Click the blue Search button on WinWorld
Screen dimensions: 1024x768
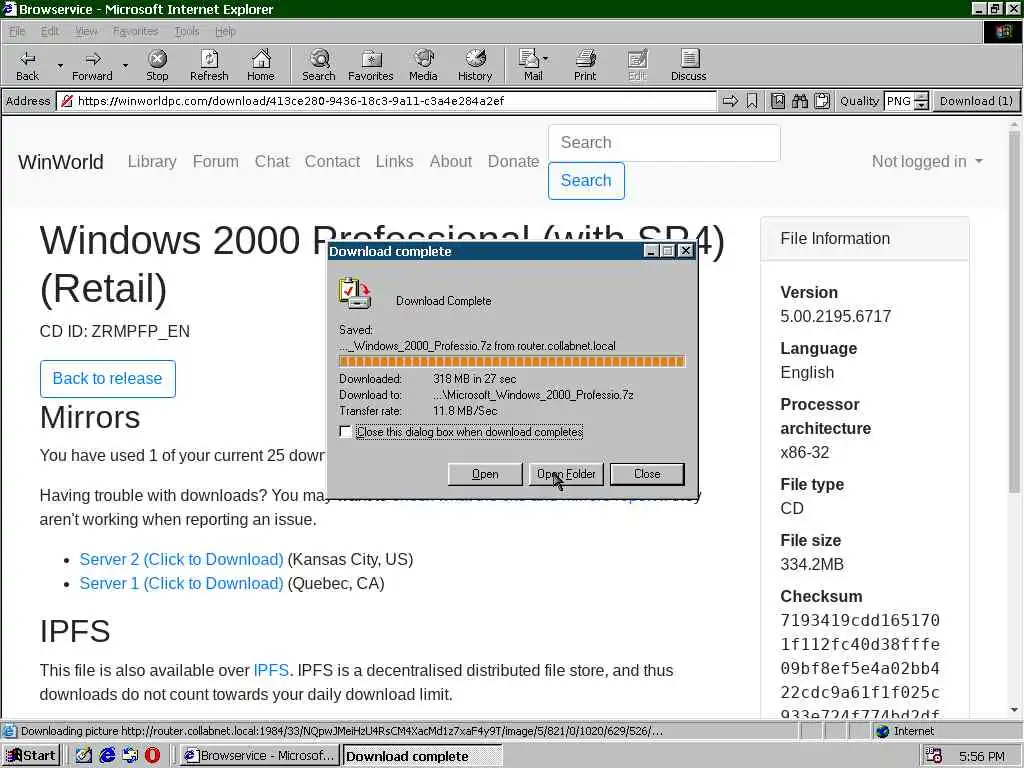[x=586, y=181]
